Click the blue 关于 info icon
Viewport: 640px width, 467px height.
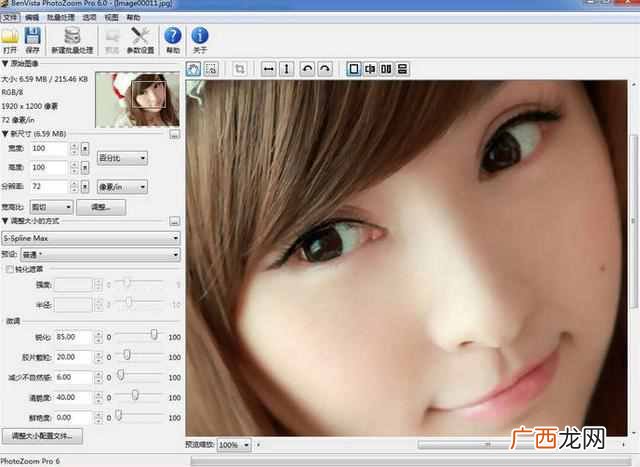coord(200,40)
